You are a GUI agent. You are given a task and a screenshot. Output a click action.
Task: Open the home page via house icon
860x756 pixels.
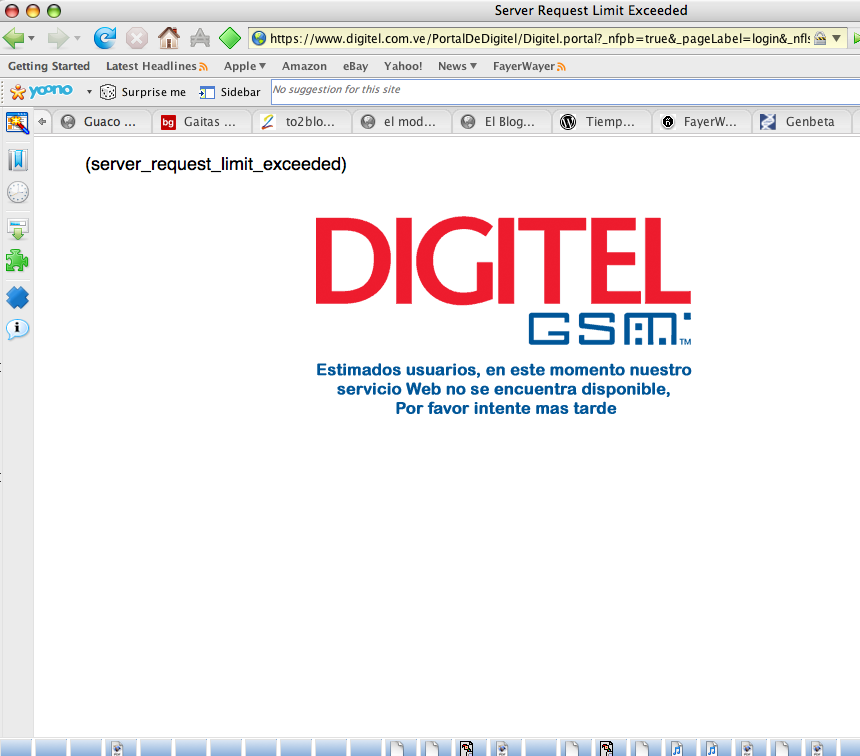point(169,38)
